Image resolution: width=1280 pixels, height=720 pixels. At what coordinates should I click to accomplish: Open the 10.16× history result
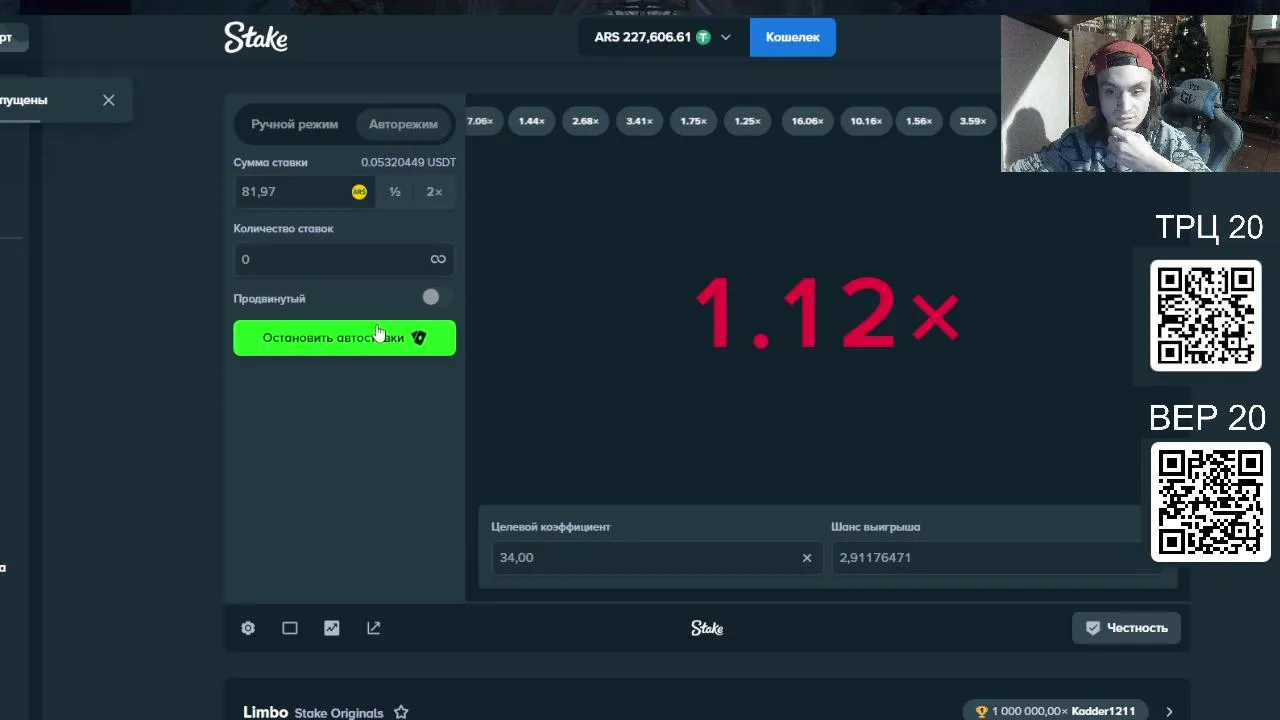pyautogui.click(x=866, y=121)
